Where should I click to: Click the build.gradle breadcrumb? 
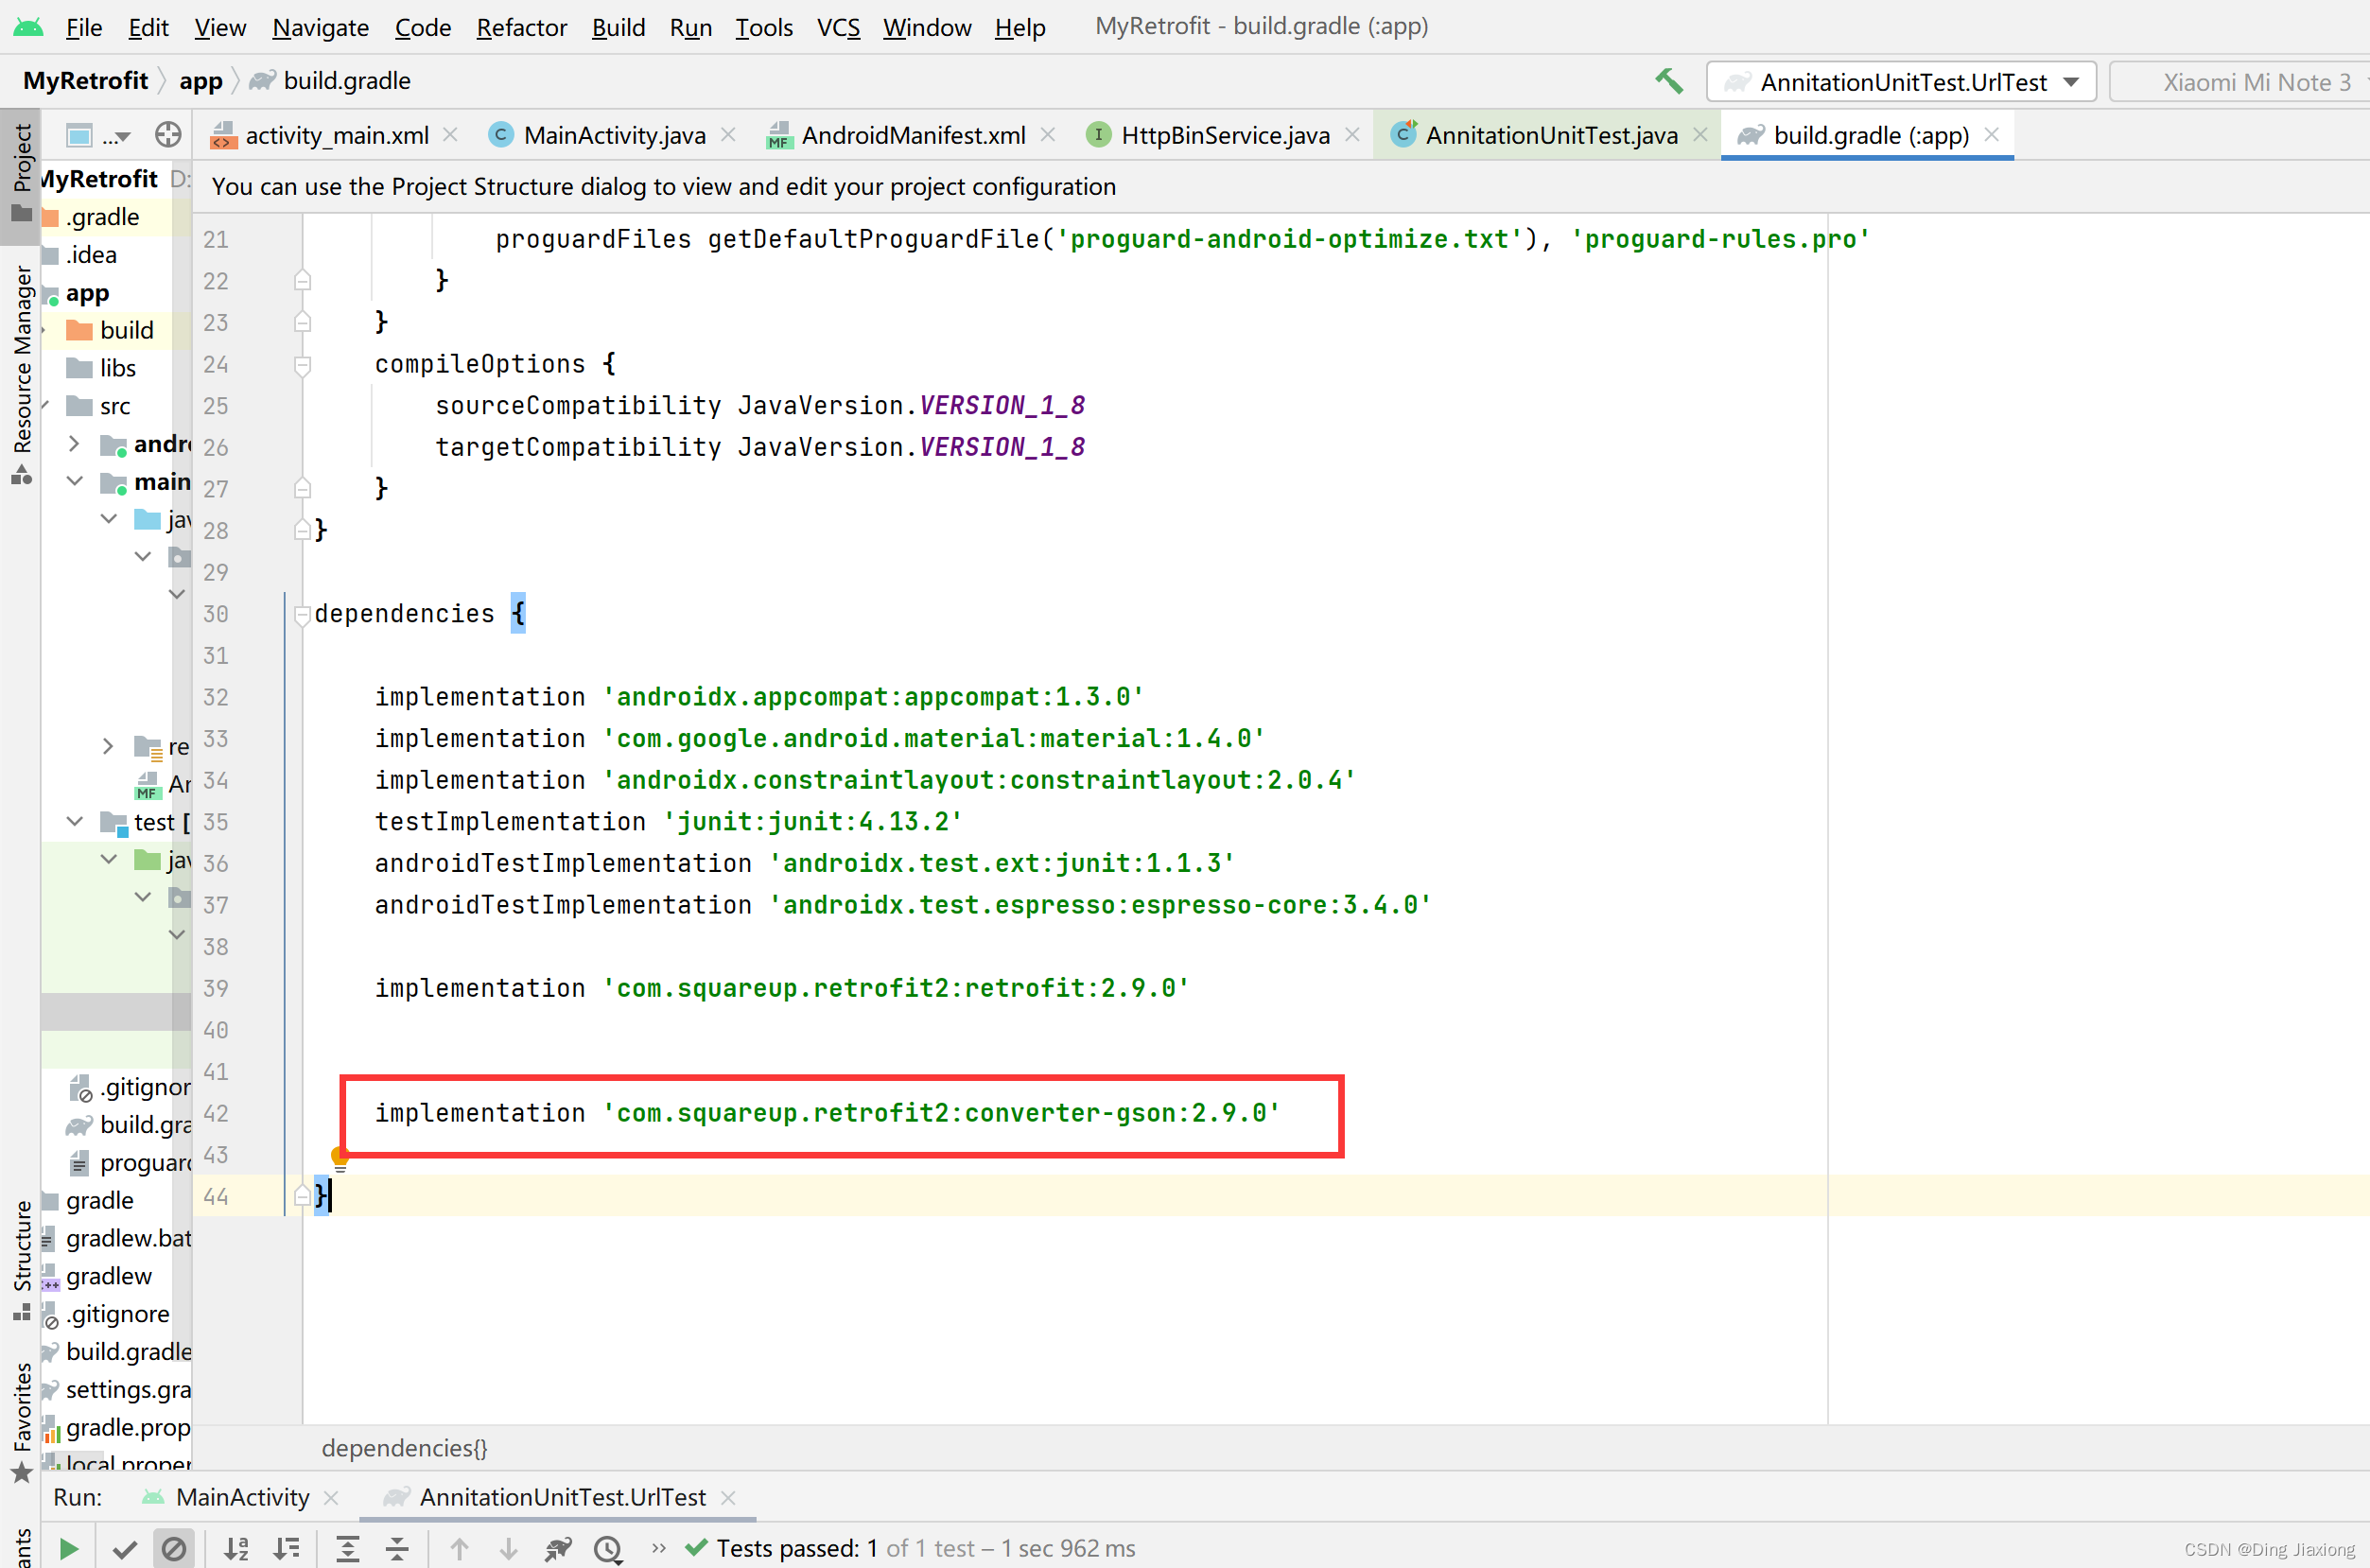[331, 81]
